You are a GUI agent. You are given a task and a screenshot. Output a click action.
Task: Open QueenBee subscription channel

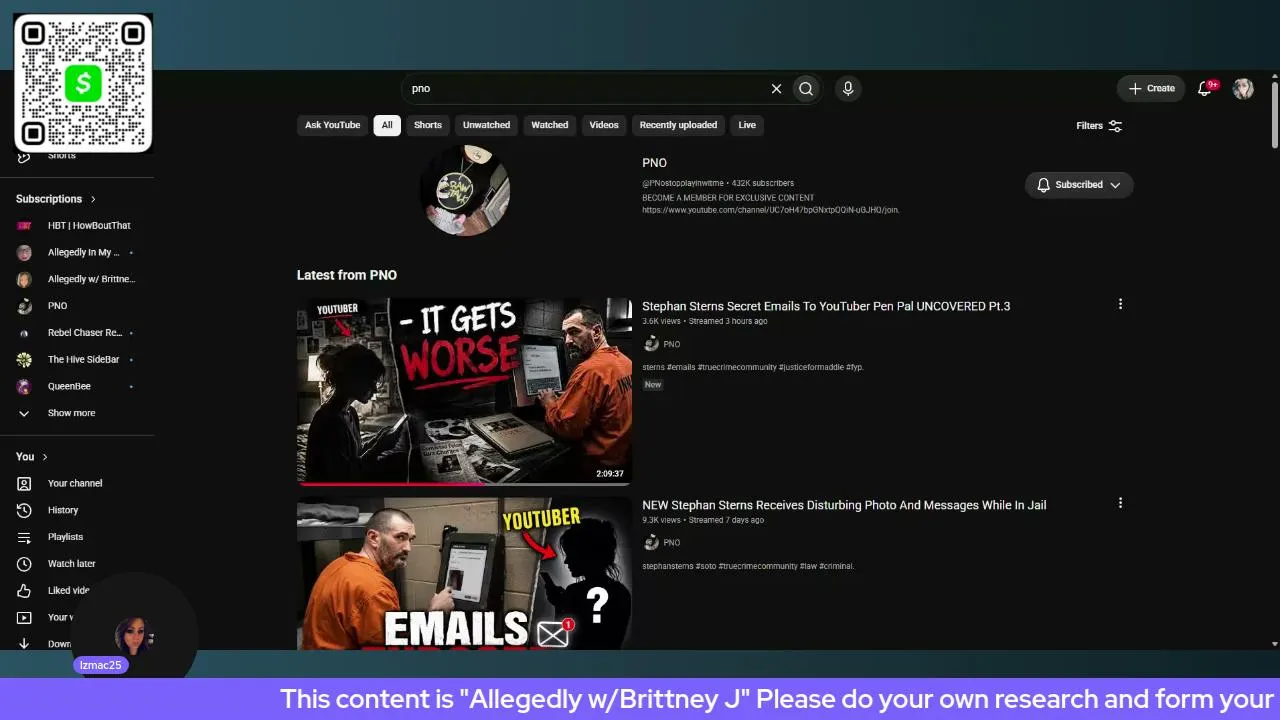click(x=77, y=386)
